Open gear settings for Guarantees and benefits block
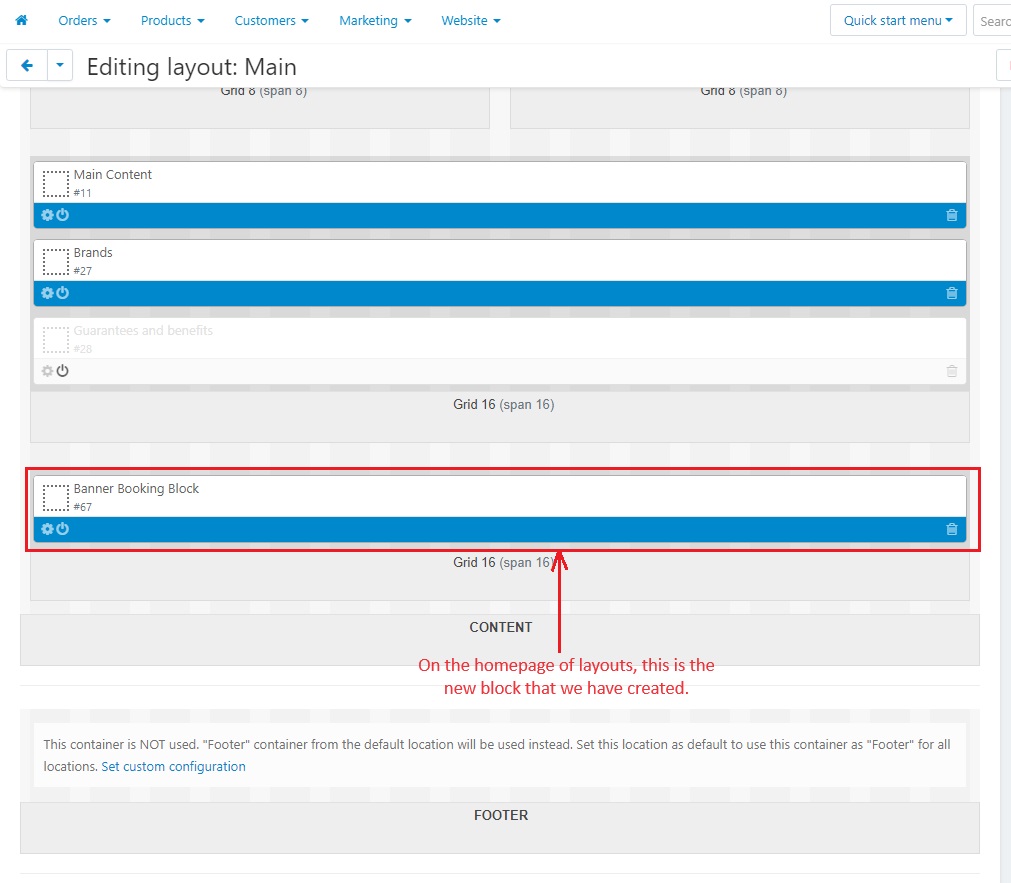This screenshot has width=1011, height=883. [x=47, y=371]
